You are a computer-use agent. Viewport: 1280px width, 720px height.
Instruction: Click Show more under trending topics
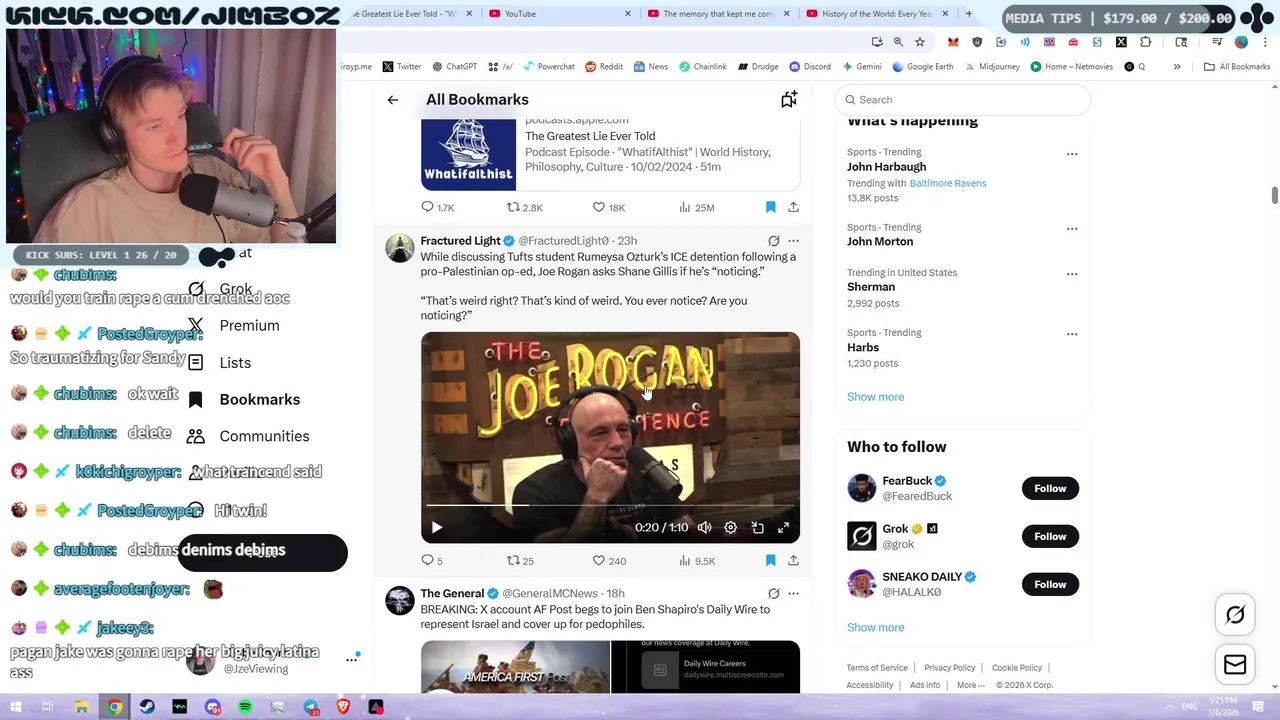click(x=875, y=397)
